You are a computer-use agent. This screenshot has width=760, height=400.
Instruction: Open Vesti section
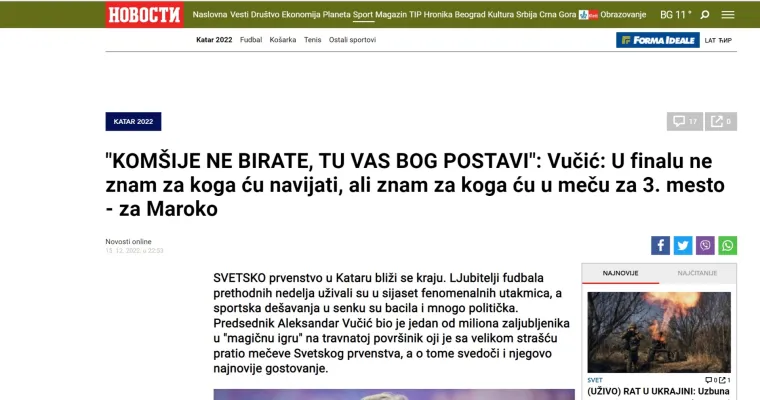(x=239, y=15)
